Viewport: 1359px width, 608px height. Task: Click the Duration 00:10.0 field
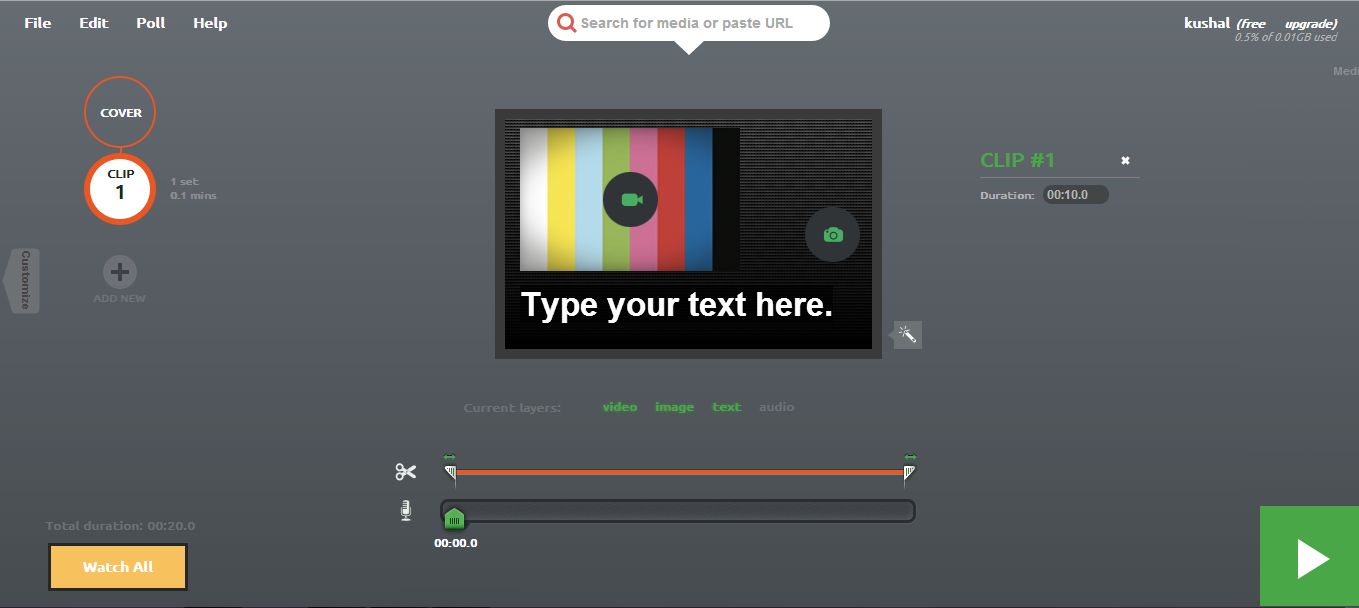tap(1076, 195)
